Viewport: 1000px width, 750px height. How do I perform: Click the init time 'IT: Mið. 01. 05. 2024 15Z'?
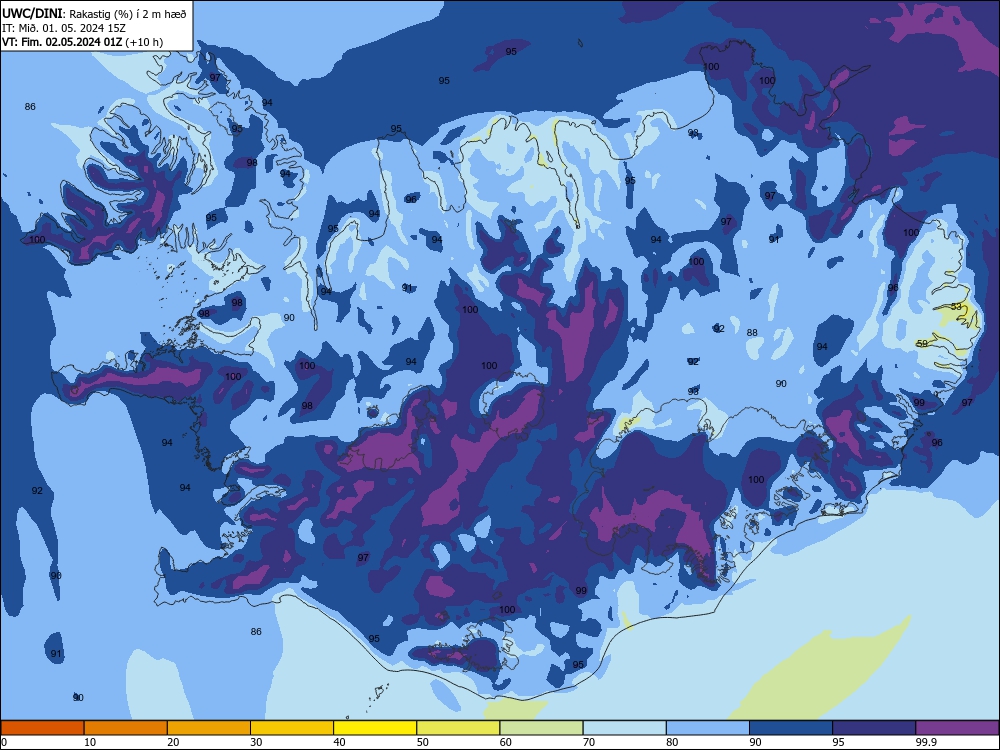(64, 28)
